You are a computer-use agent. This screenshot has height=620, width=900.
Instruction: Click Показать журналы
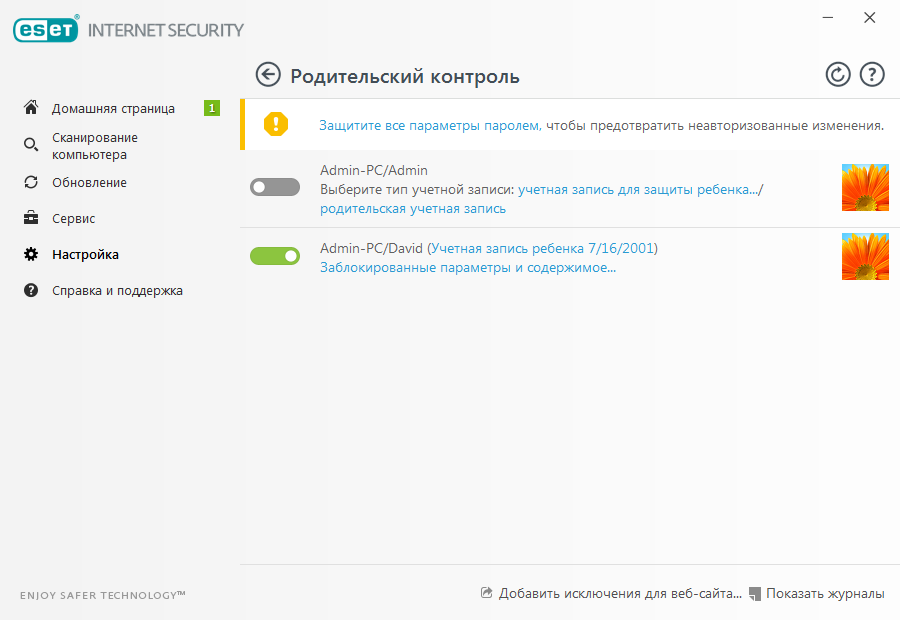tap(825, 594)
